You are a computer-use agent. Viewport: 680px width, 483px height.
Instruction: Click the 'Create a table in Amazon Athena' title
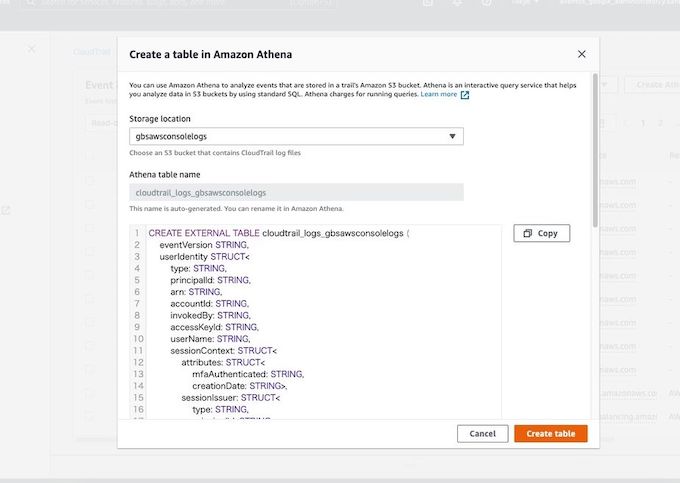(x=210, y=54)
